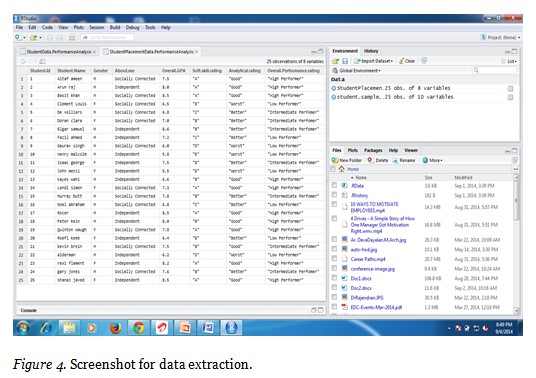Click the Save workspace icon in Environment pane

(345, 61)
